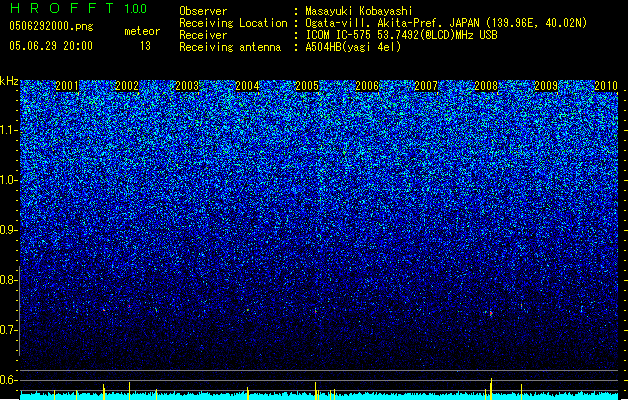Click the Observer label

(203, 11)
